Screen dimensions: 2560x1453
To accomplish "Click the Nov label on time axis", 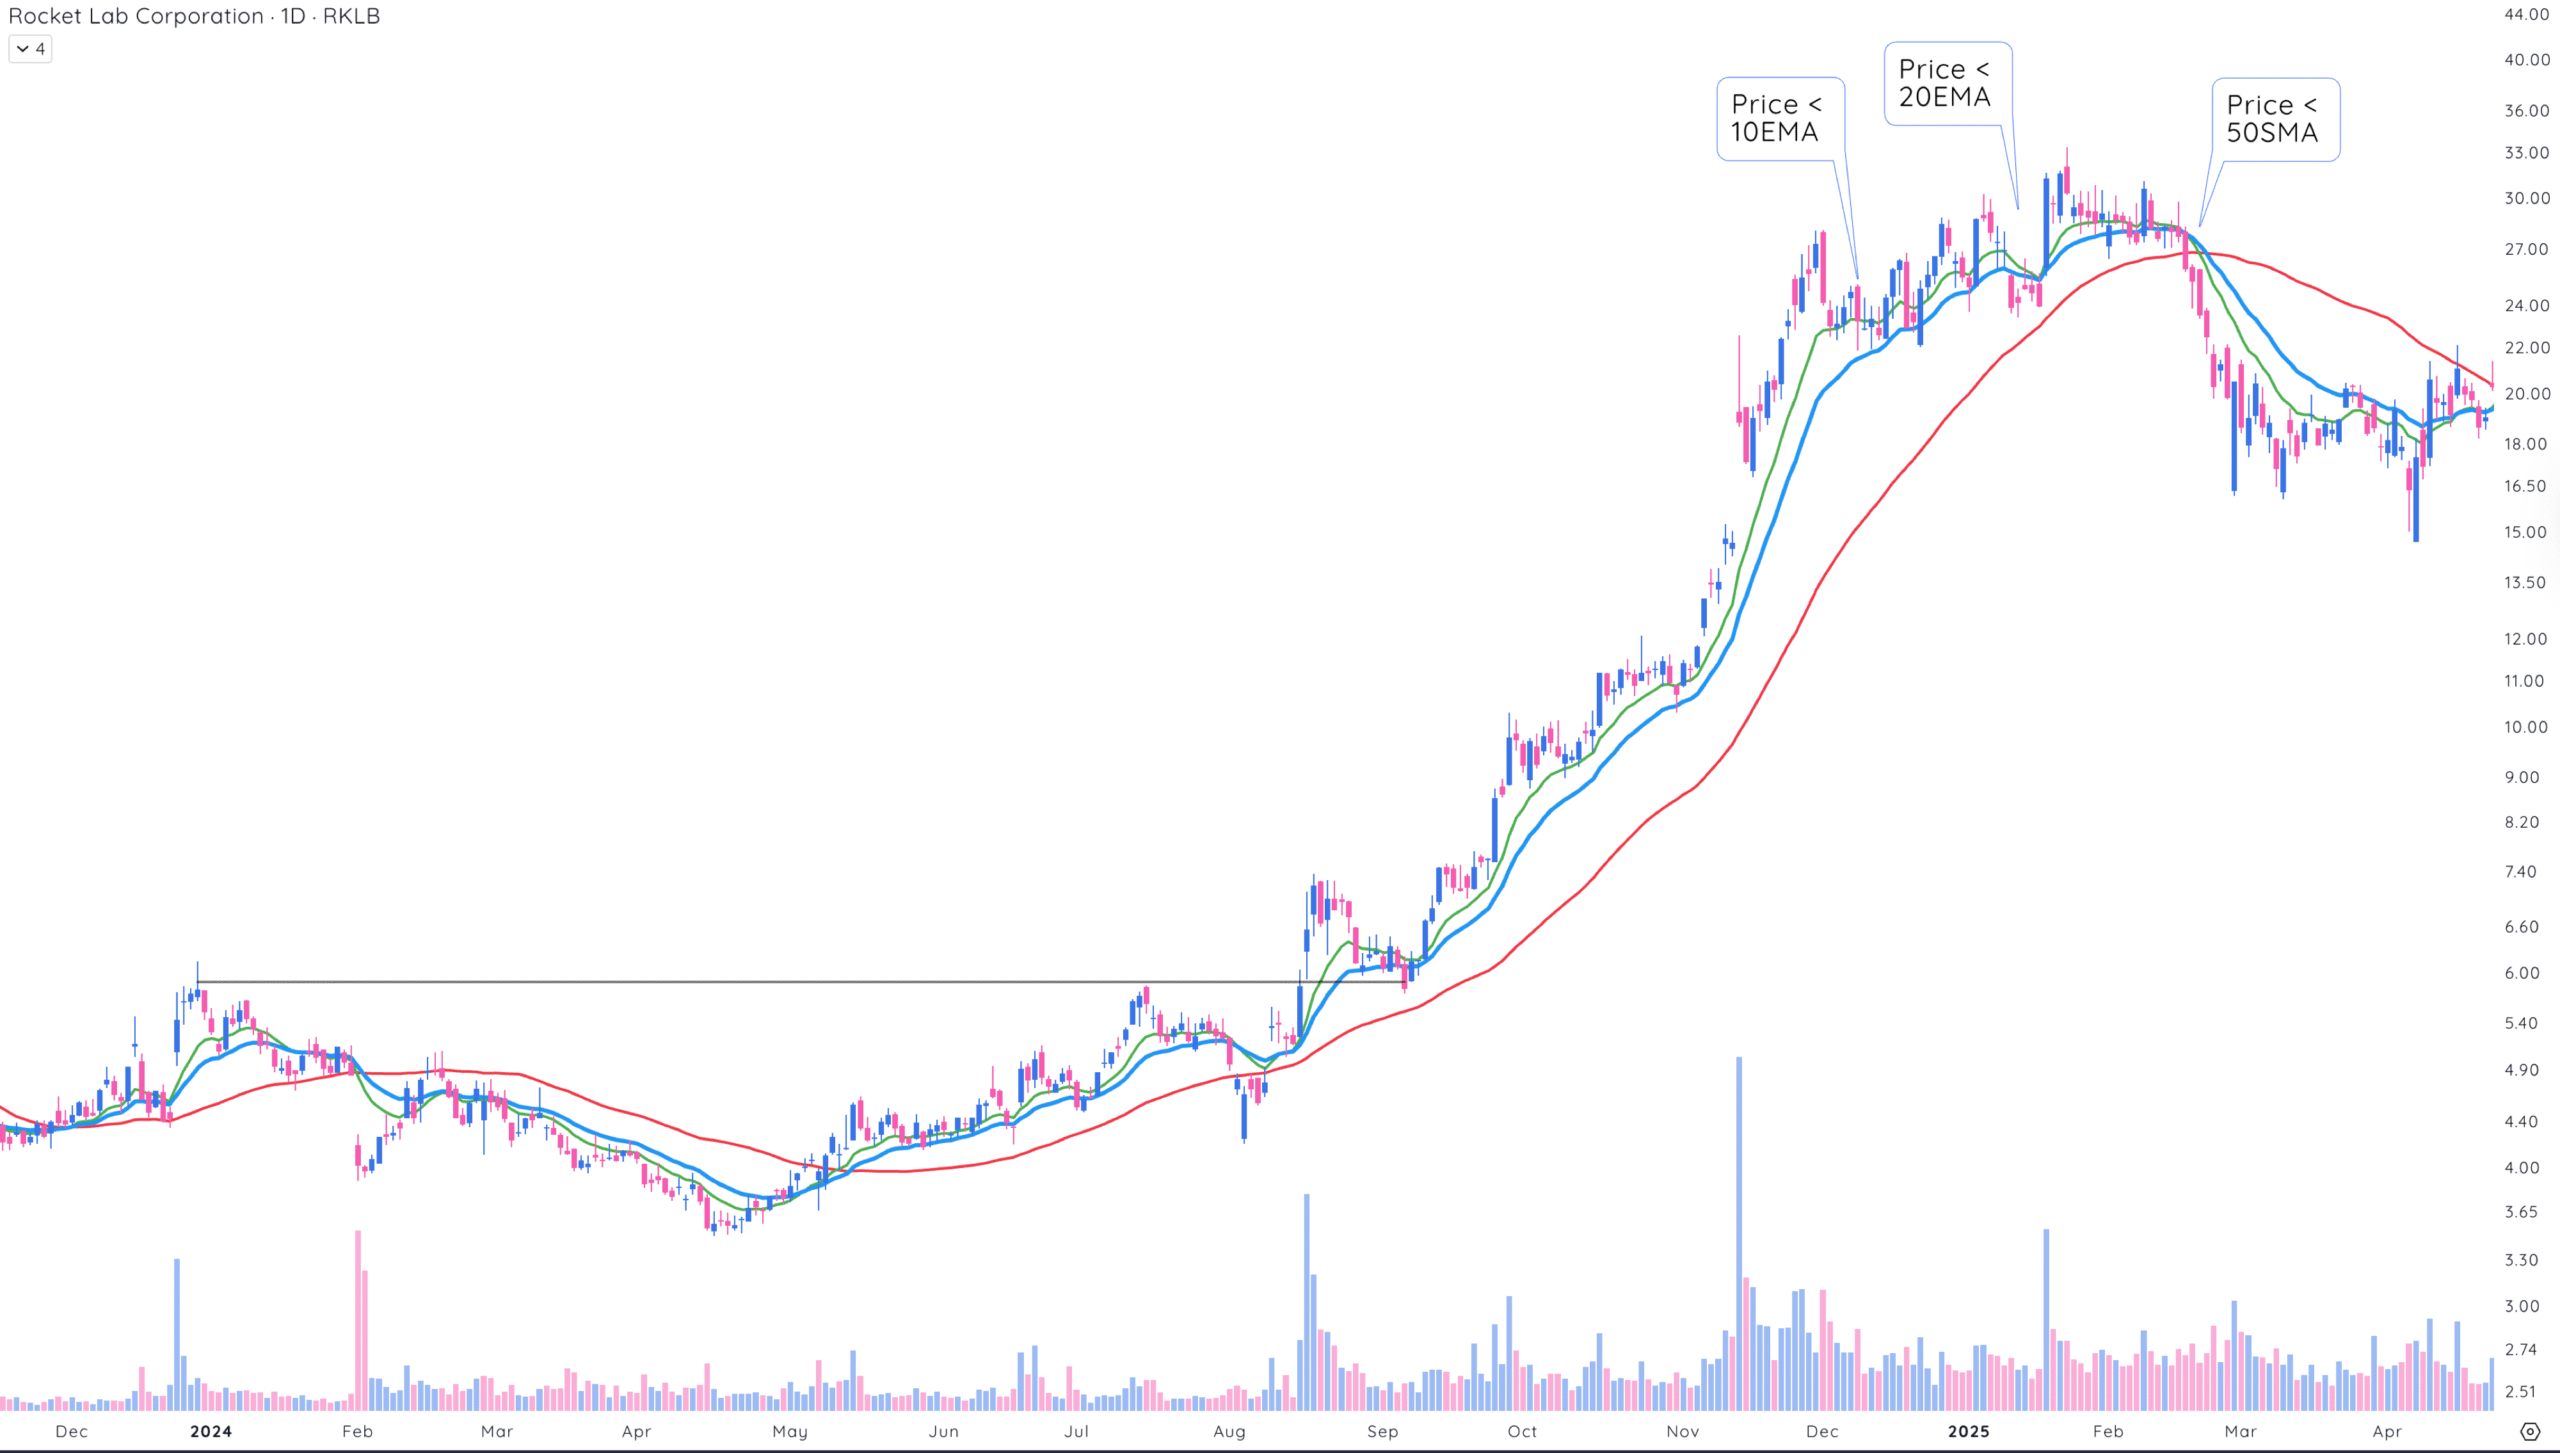I will (x=1682, y=1431).
